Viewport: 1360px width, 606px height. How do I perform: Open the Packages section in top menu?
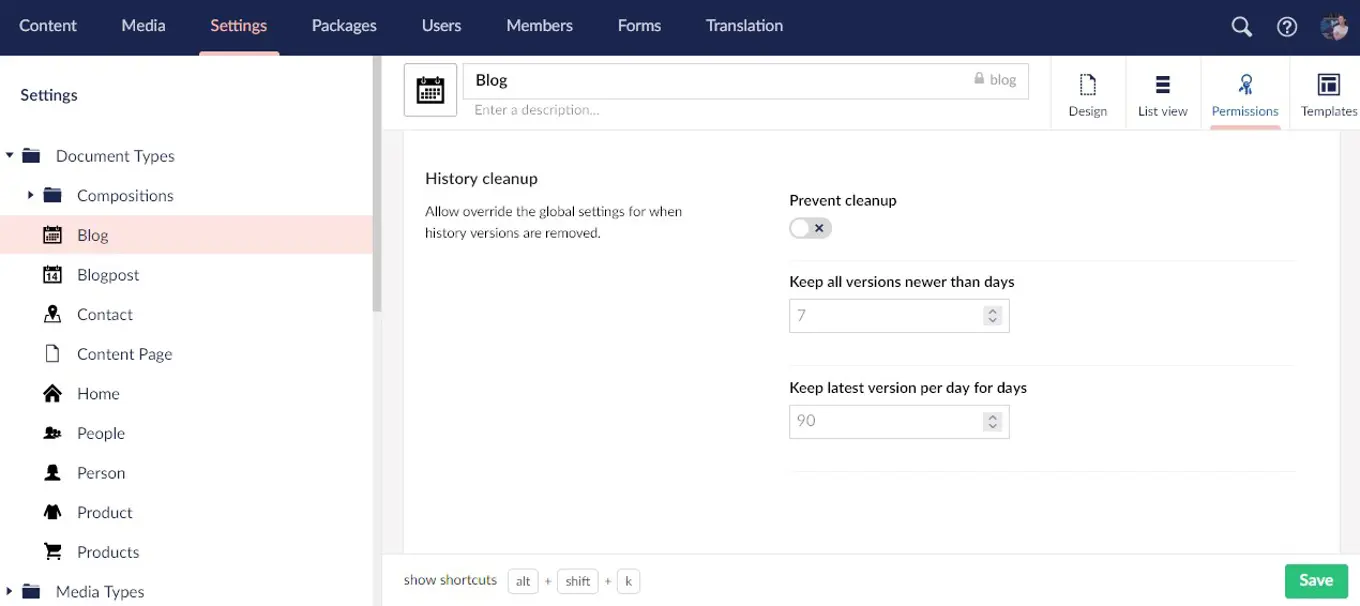[x=344, y=26]
